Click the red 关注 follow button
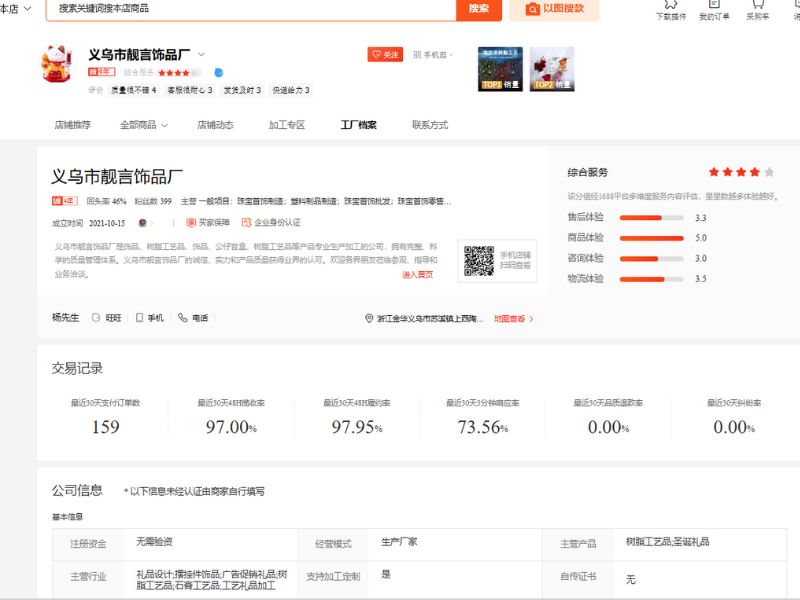800x600 pixels. [385, 54]
